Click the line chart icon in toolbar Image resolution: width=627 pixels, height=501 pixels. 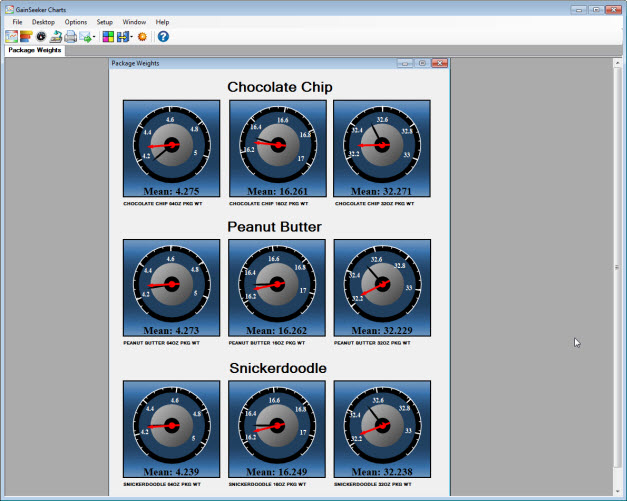pos(11,37)
